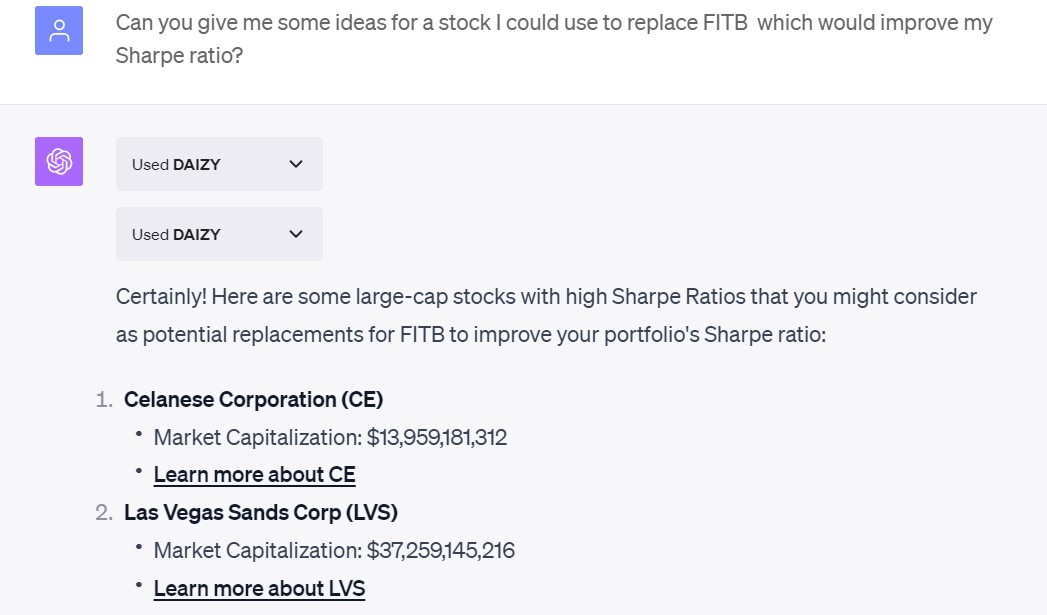Click the first Used DAIZY plugin label

coord(176,164)
